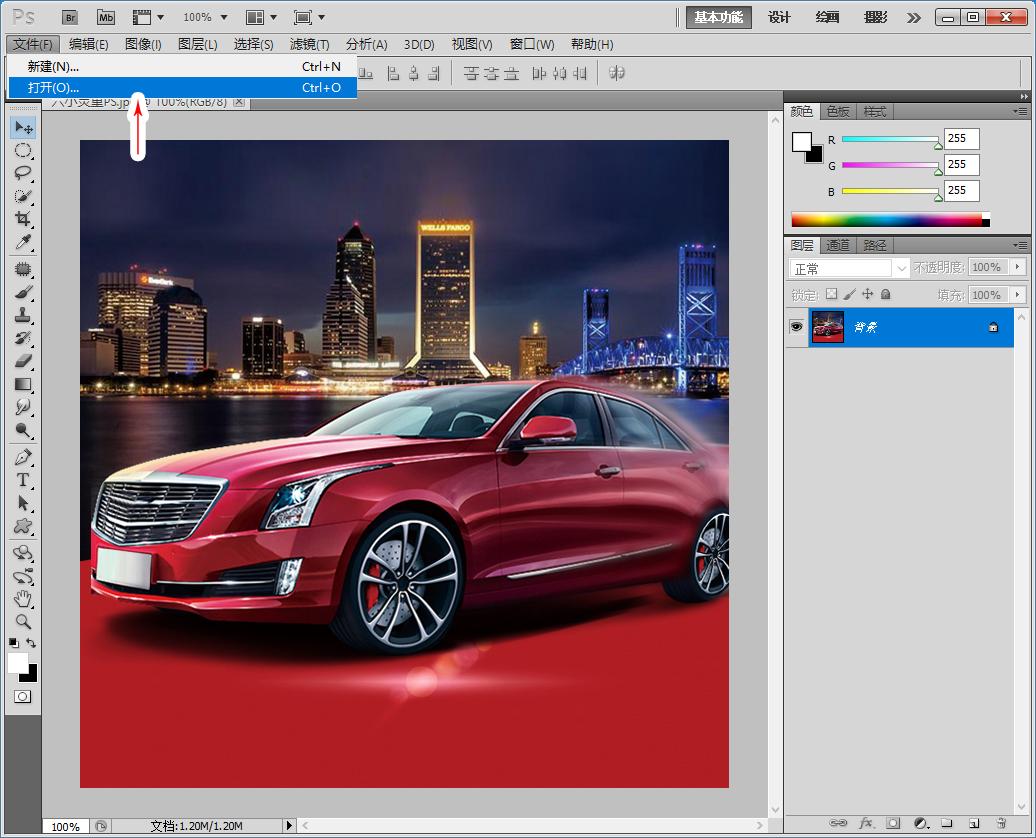The image size is (1036, 838).
Task: Select the Custom Shape tool
Action: [23, 527]
